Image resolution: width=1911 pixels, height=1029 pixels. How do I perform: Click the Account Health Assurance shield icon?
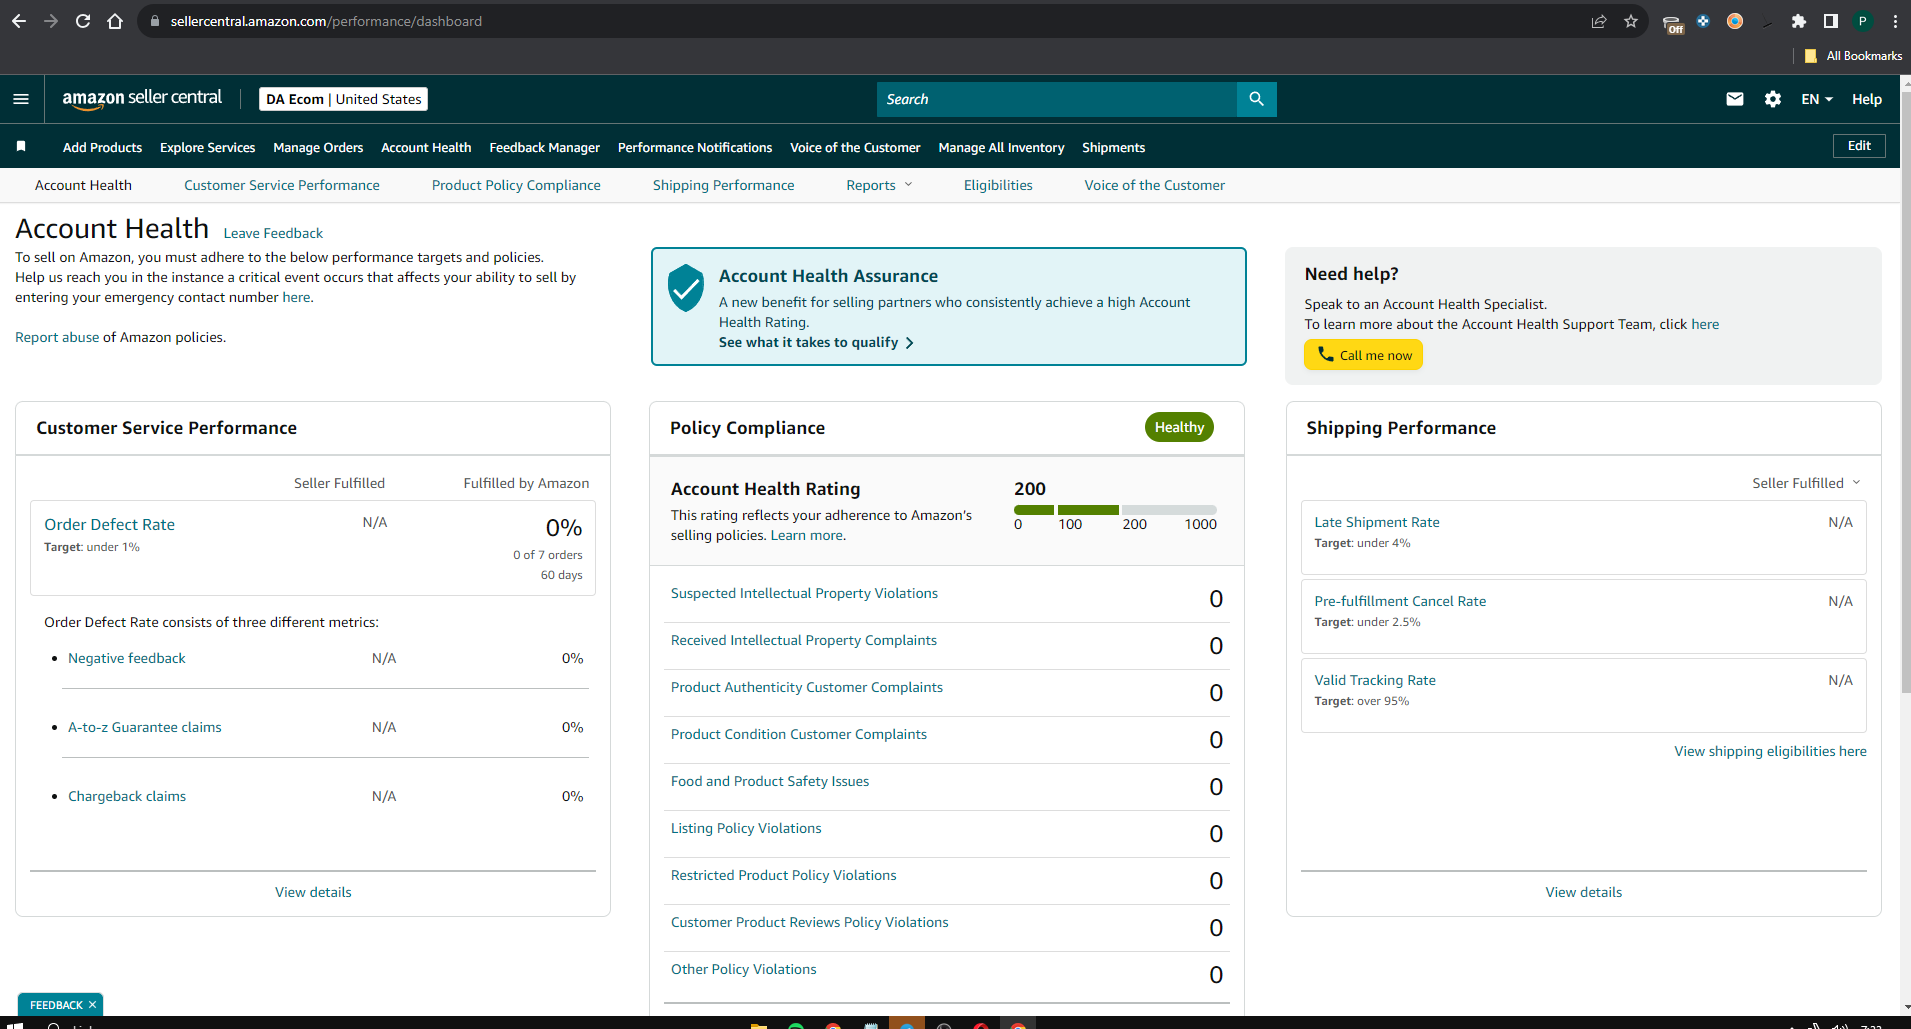tap(686, 288)
